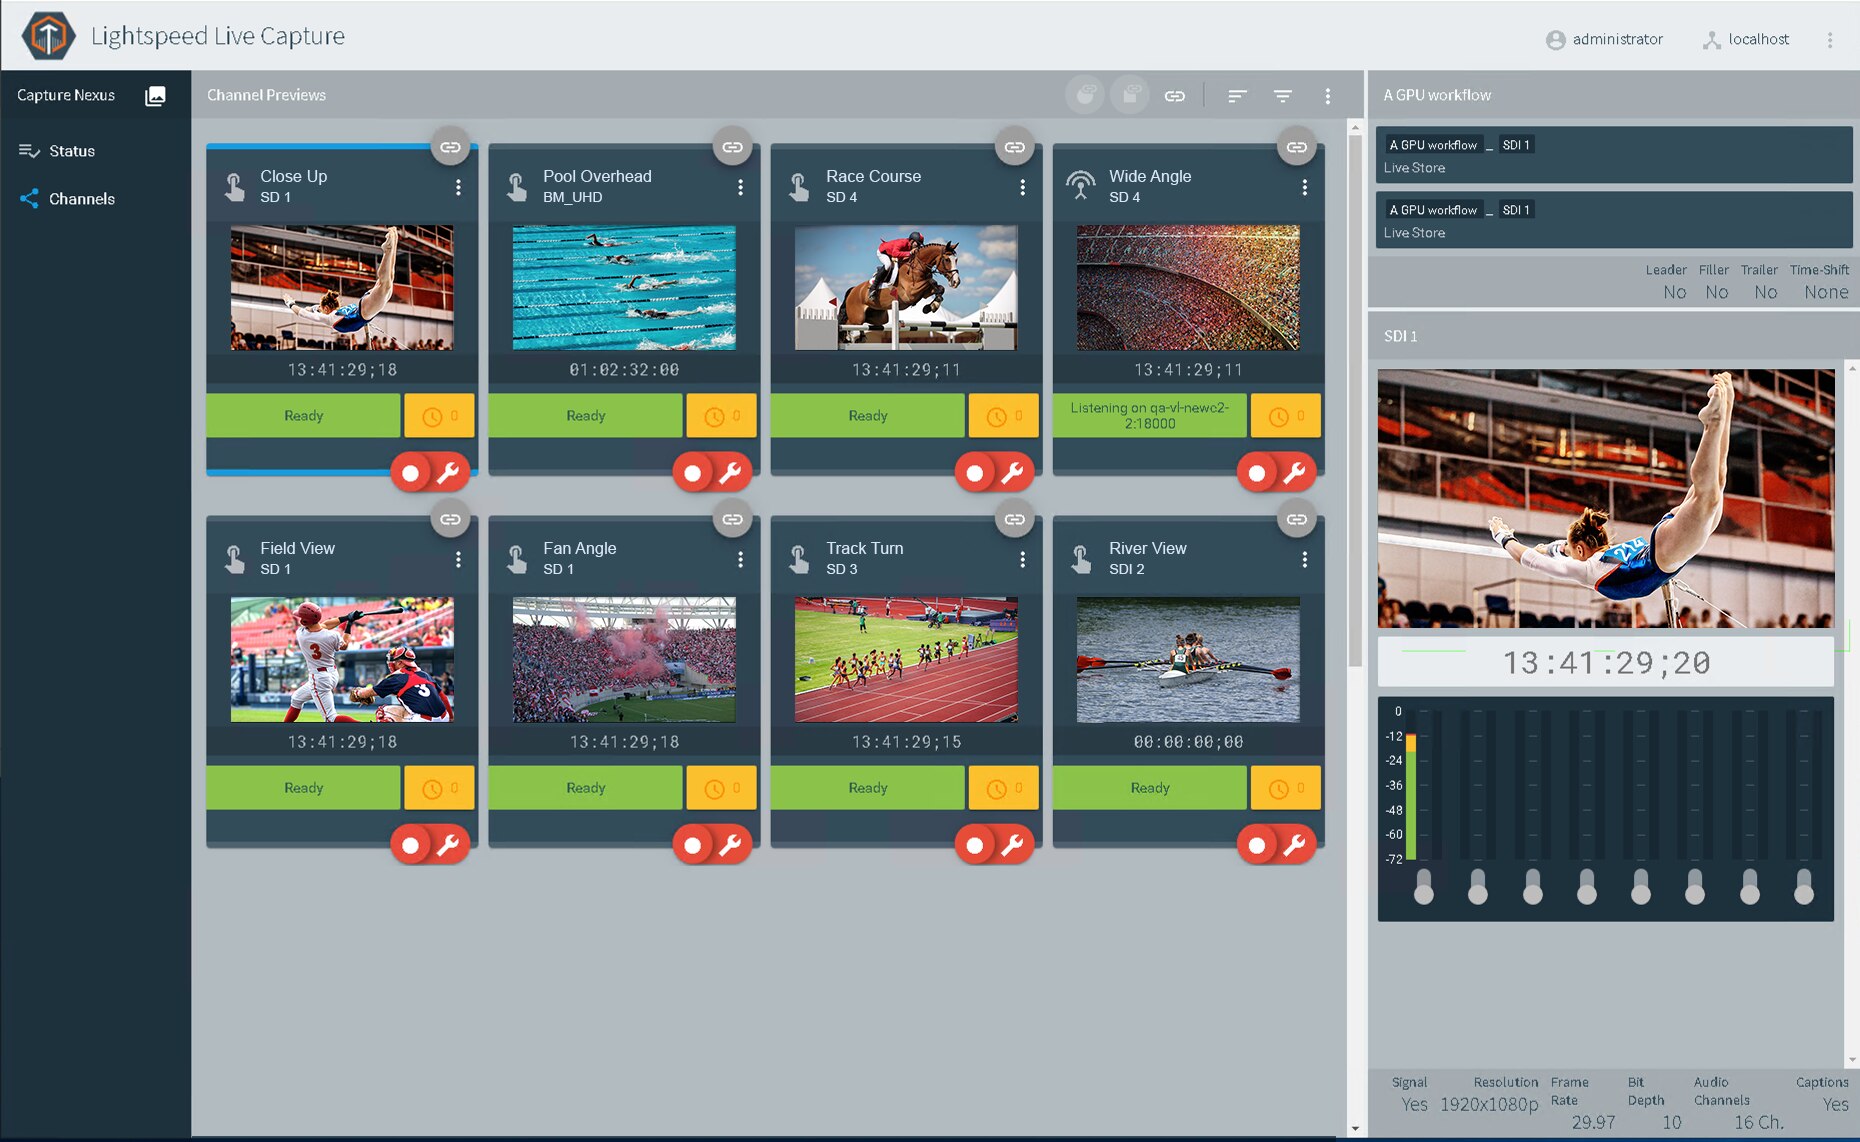This screenshot has width=1860, height=1142.
Task: Click the record button on River View channel
Action: [1257, 846]
